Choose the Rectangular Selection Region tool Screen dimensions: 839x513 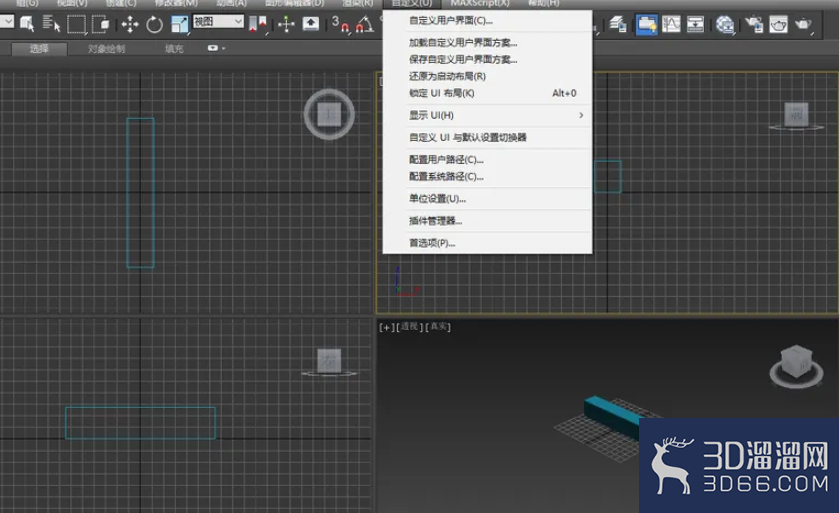76,24
